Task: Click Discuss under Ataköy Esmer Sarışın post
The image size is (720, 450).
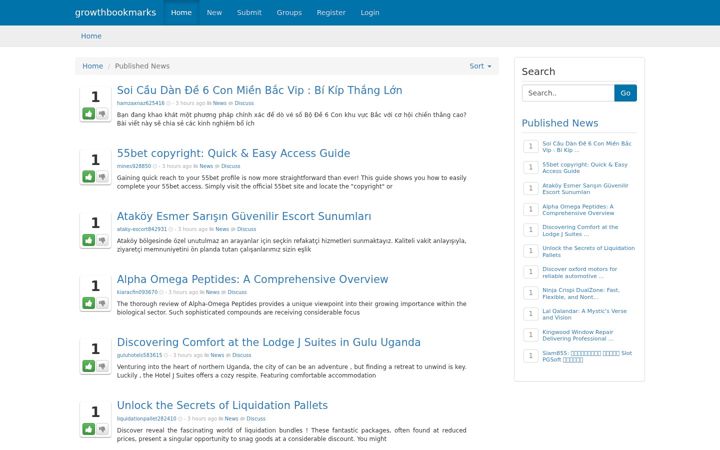Action: point(247,229)
